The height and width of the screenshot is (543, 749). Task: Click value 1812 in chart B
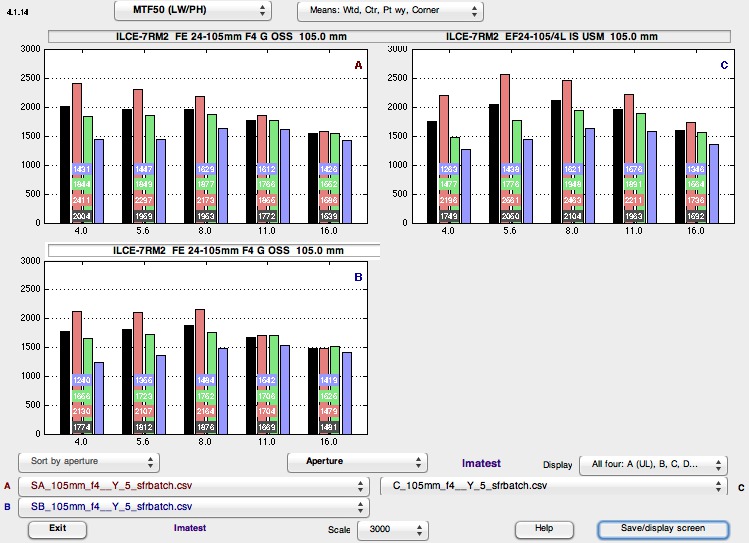[143, 427]
